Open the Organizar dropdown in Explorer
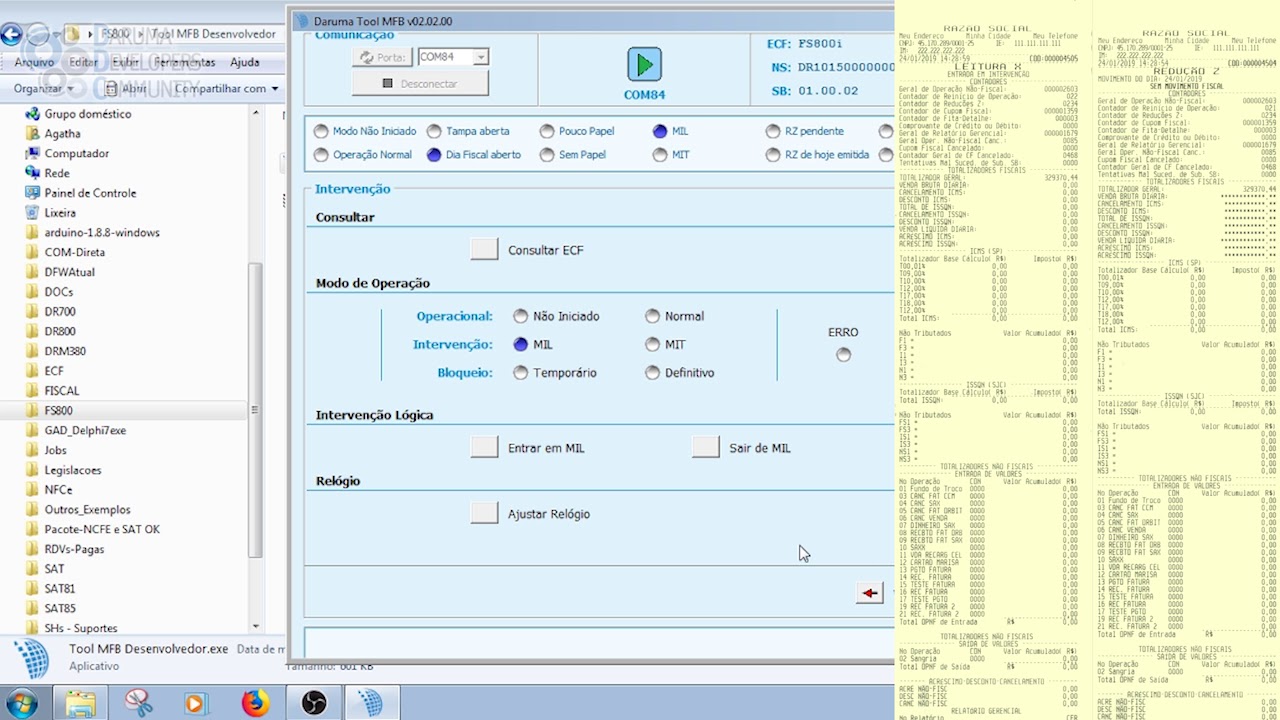The image size is (1280, 720). [x=44, y=88]
